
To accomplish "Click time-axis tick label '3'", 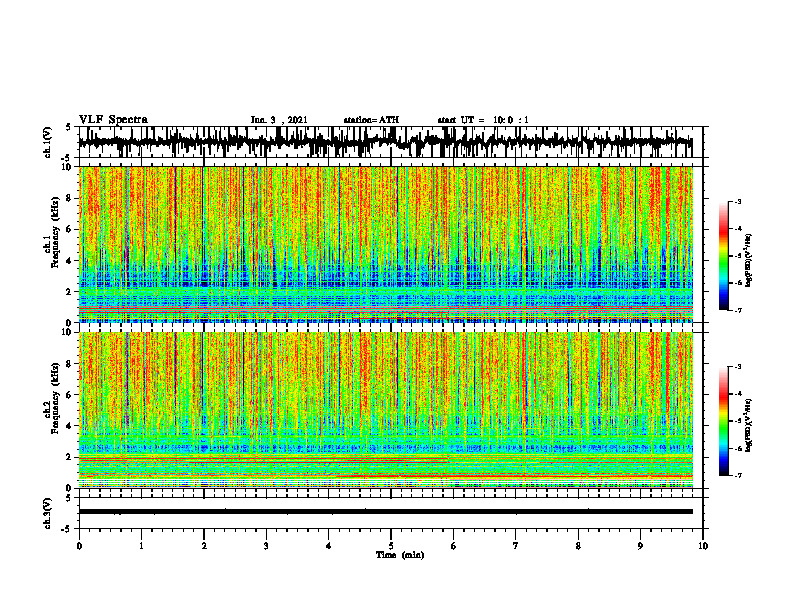I will (x=266, y=546).
